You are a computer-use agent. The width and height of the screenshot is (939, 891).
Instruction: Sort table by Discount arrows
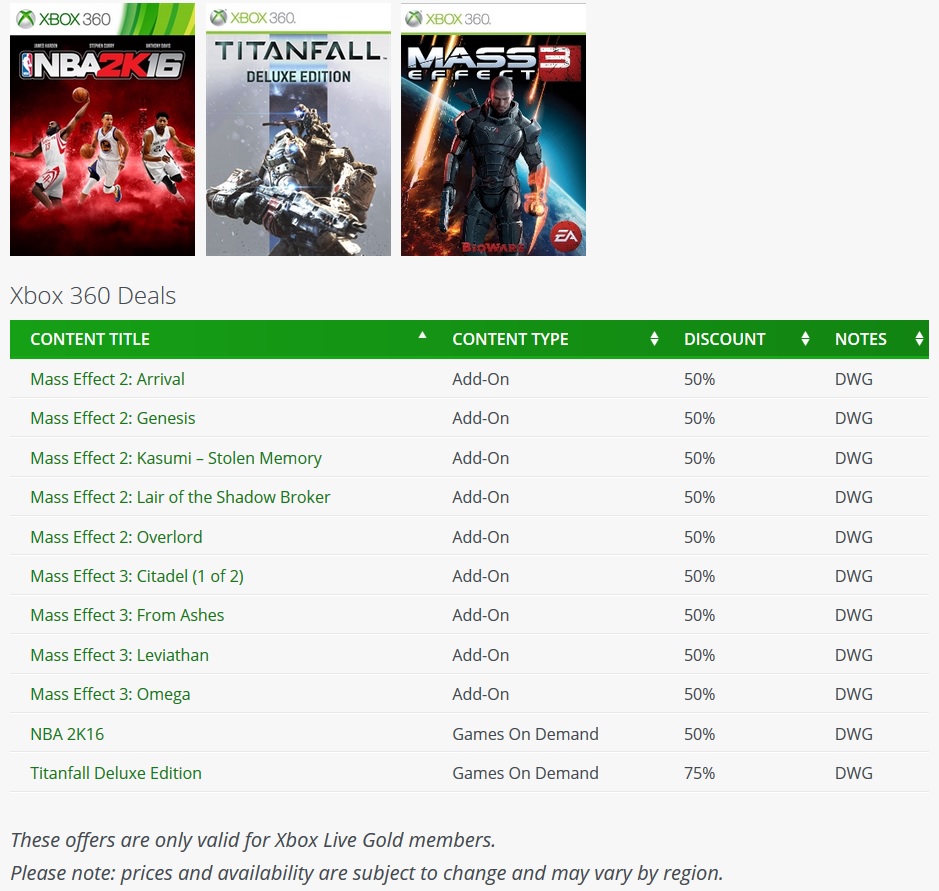point(805,339)
